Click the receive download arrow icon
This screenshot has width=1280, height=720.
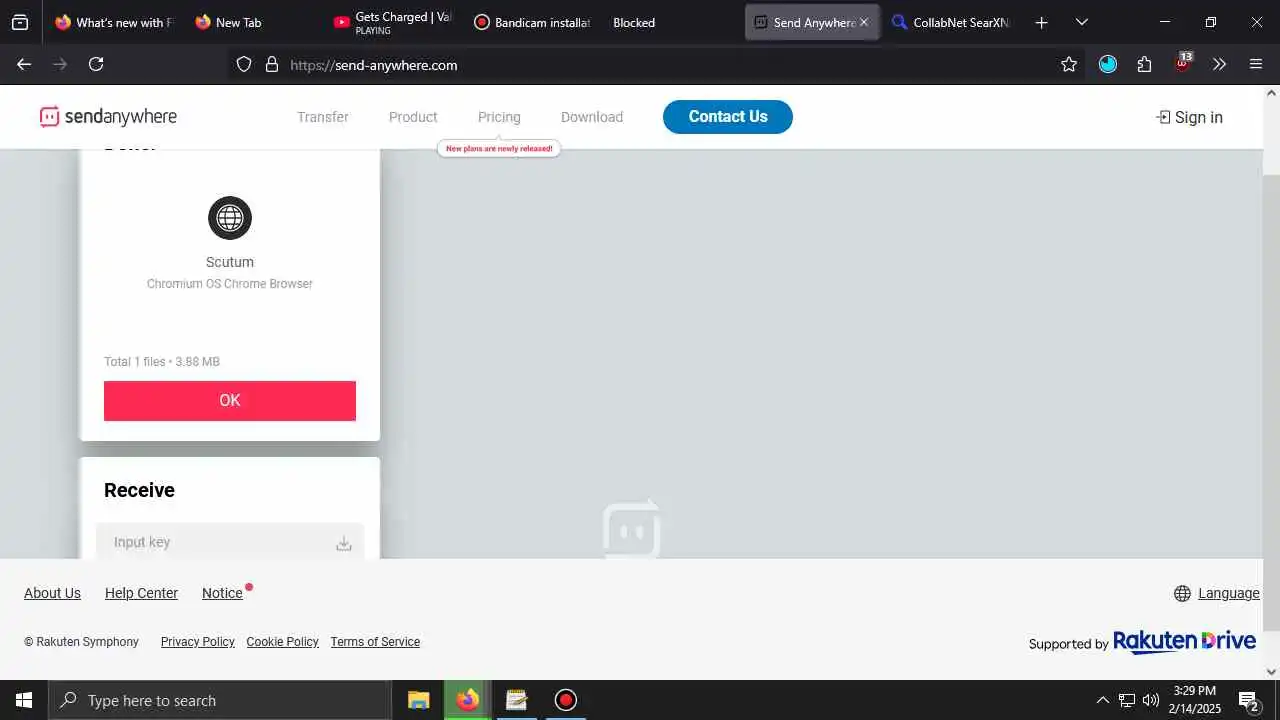[x=344, y=543]
